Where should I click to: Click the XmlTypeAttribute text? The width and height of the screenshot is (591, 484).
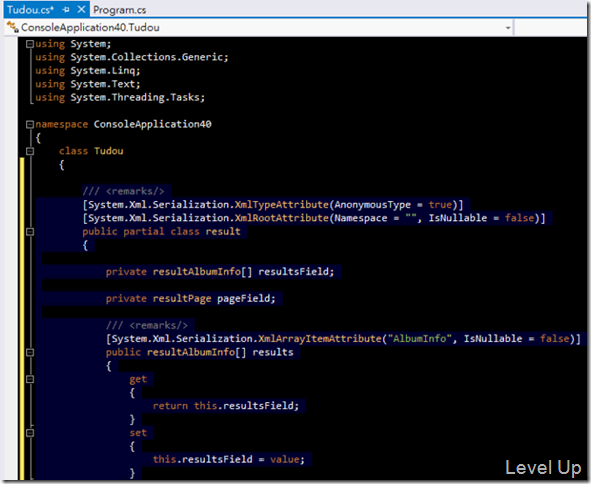coord(282,205)
